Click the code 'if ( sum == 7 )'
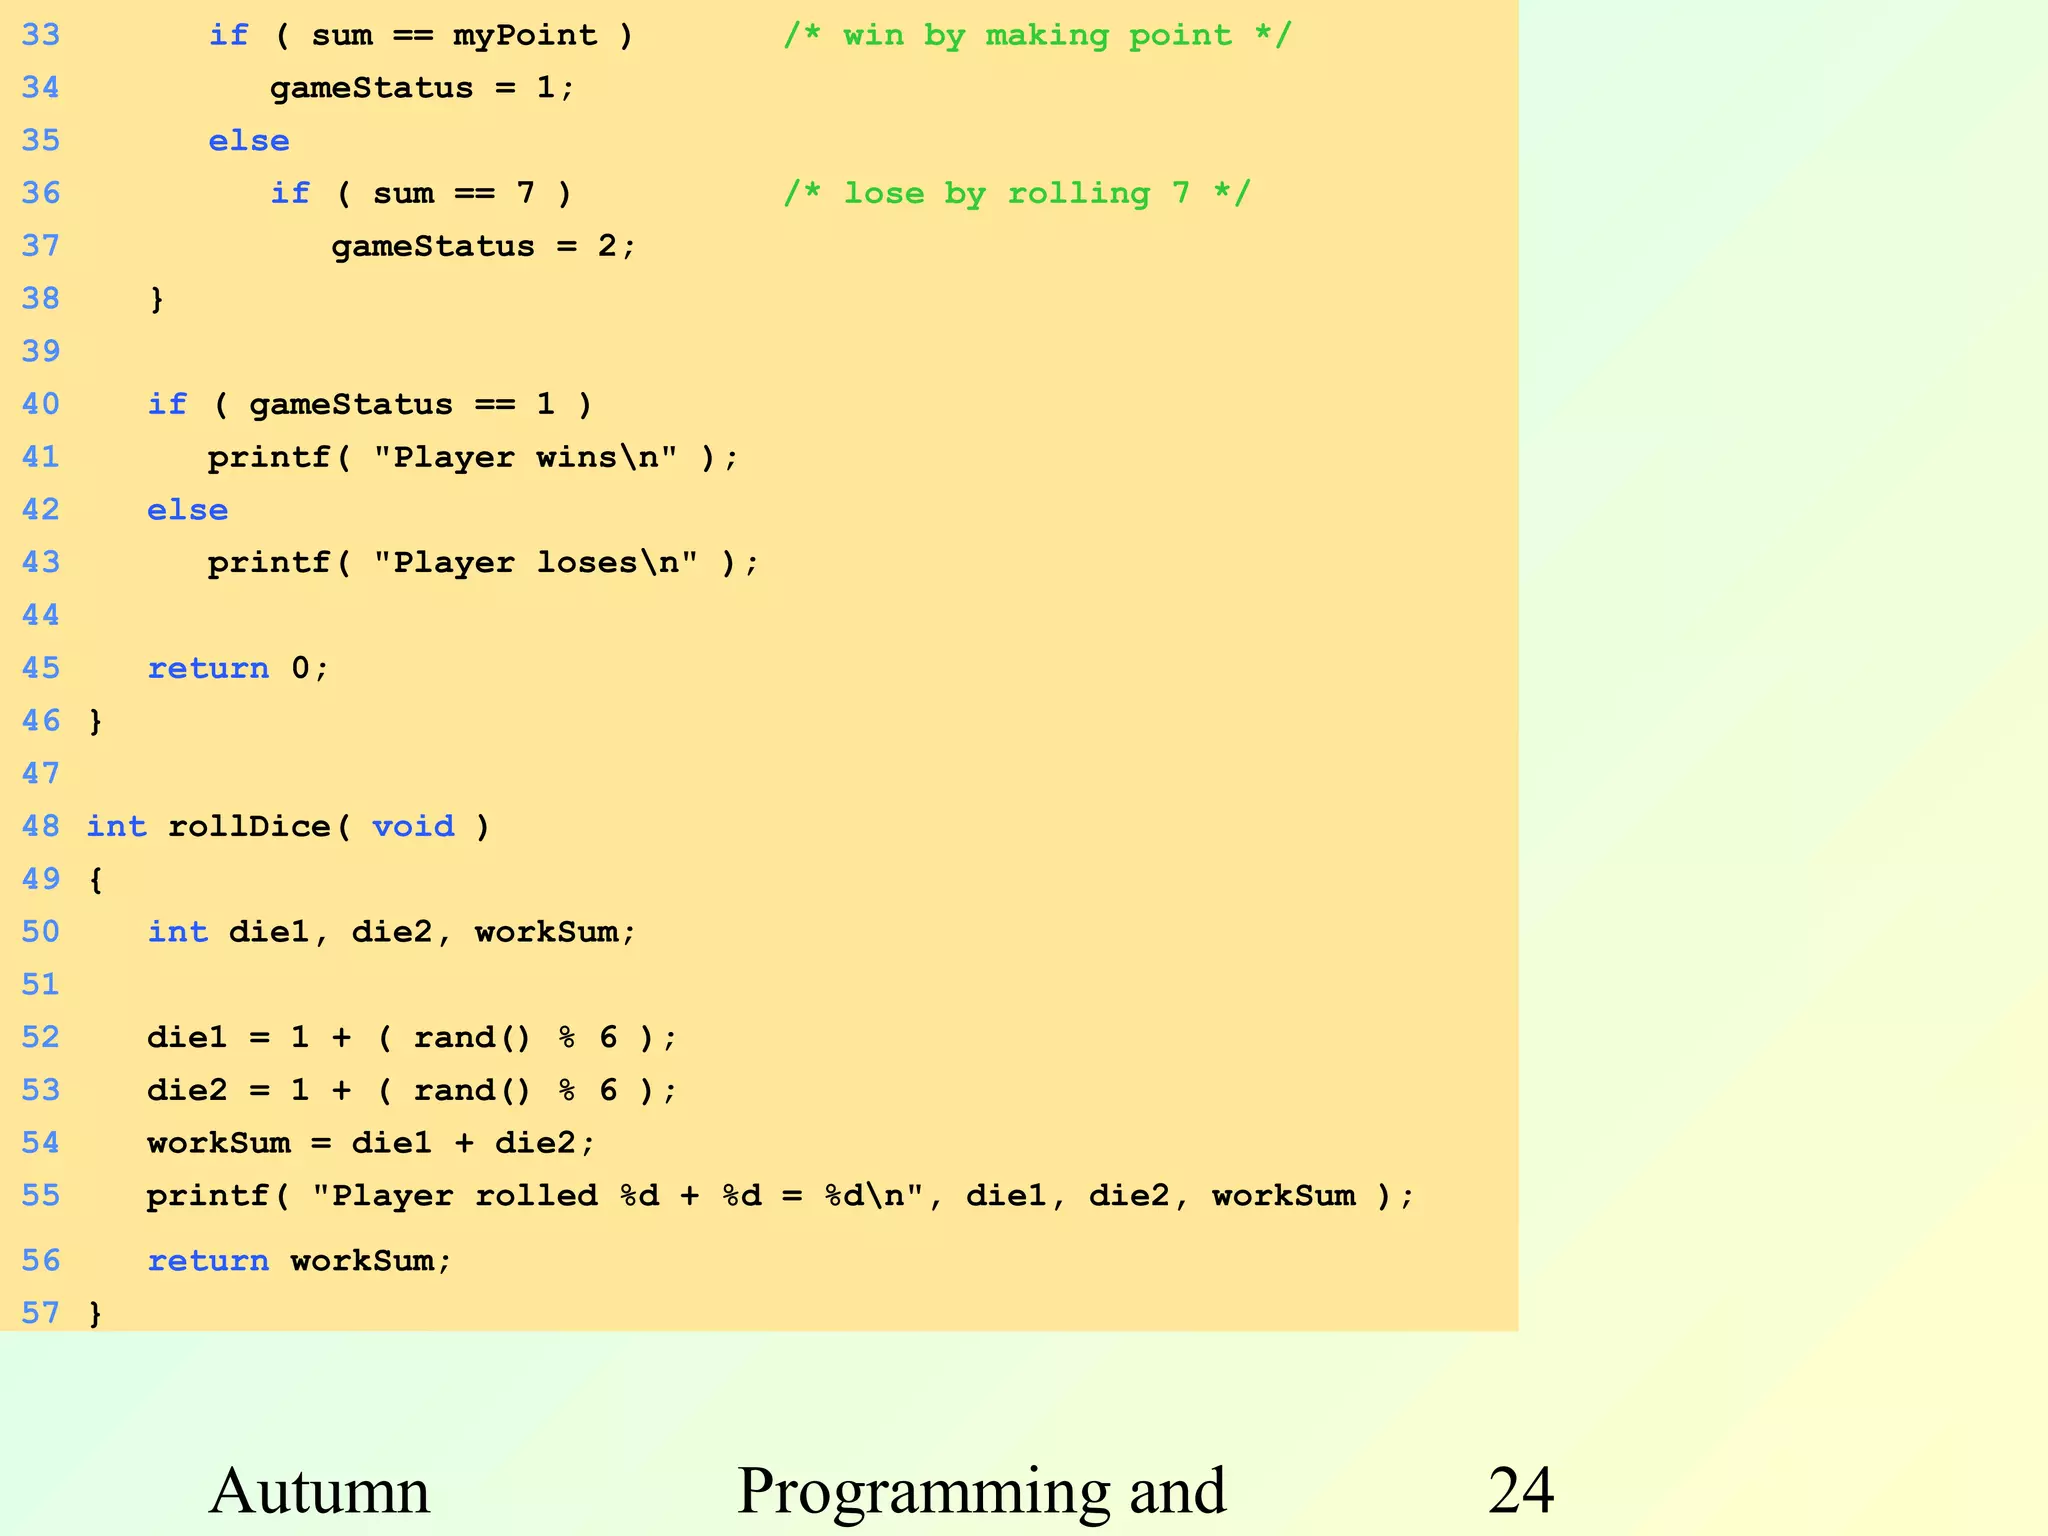 tap(421, 193)
